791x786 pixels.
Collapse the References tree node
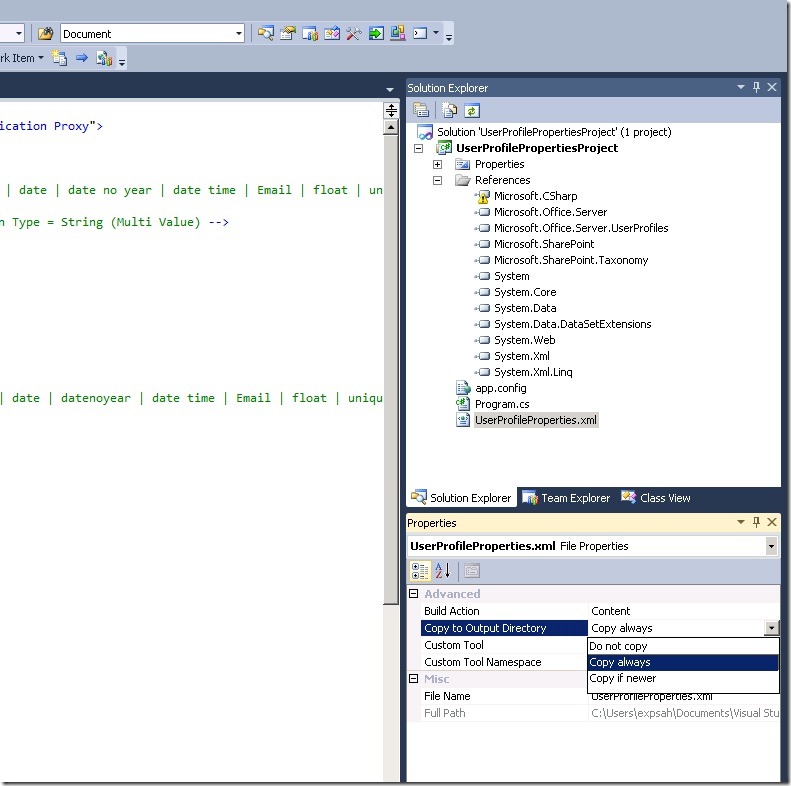tap(437, 180)
